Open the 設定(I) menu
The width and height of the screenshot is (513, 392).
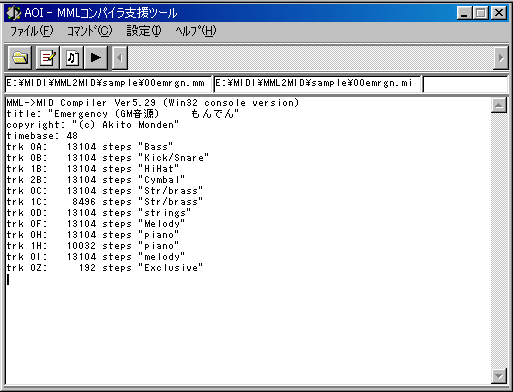point(144,31)
